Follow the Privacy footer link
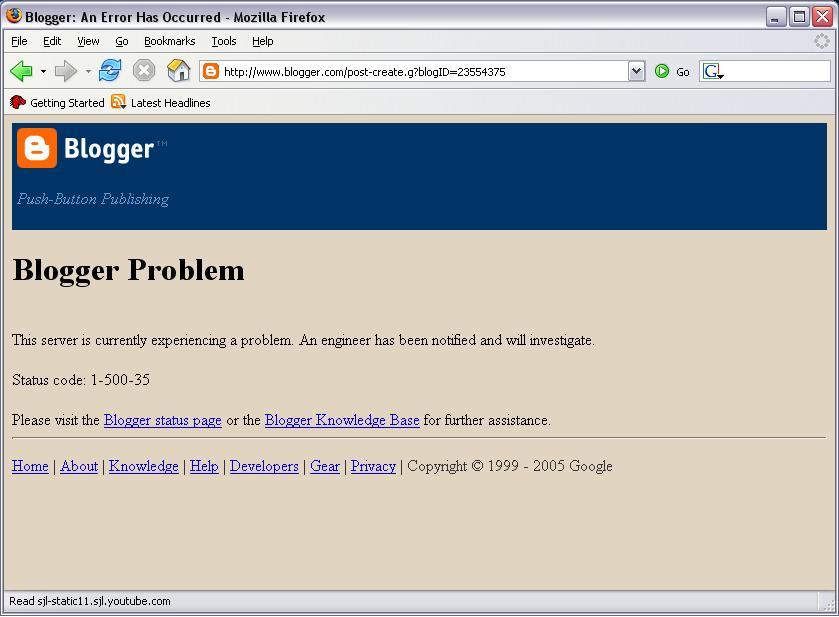This screenshot has height=617, width=839. tap(373, 467)
